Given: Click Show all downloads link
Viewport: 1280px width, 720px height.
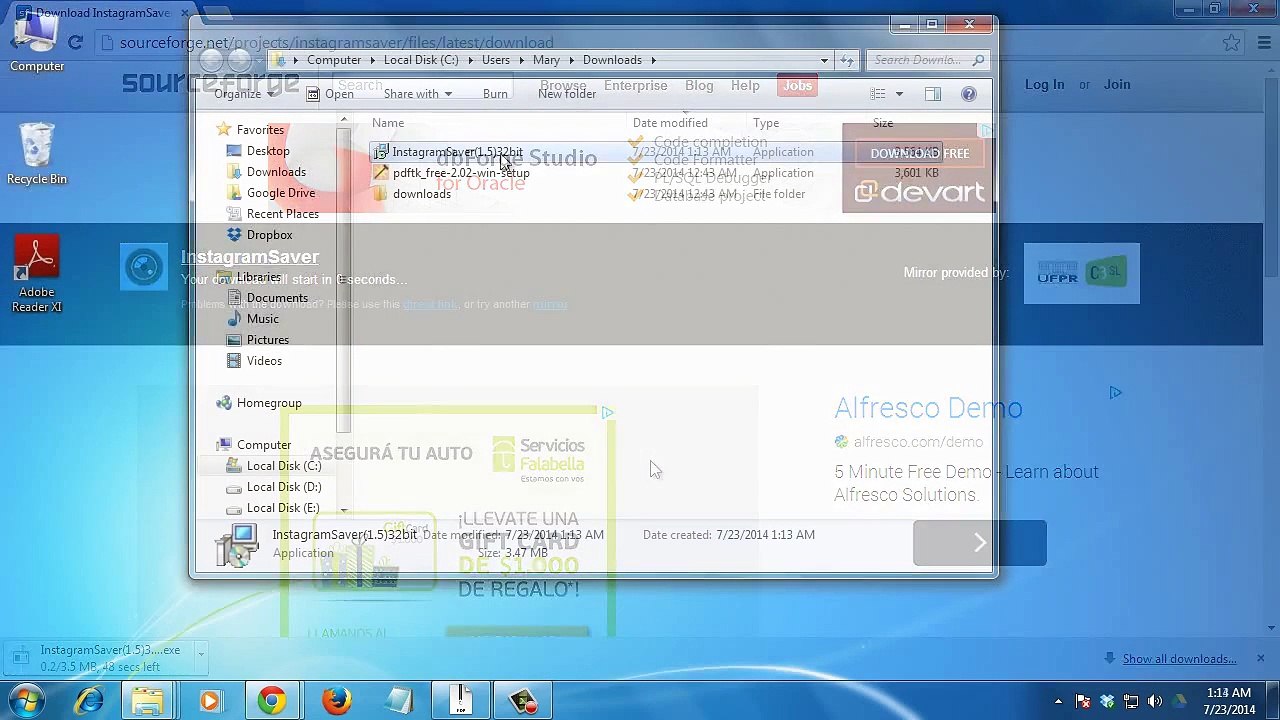Looking at the screenshot, I should (x=1179, y=659).
